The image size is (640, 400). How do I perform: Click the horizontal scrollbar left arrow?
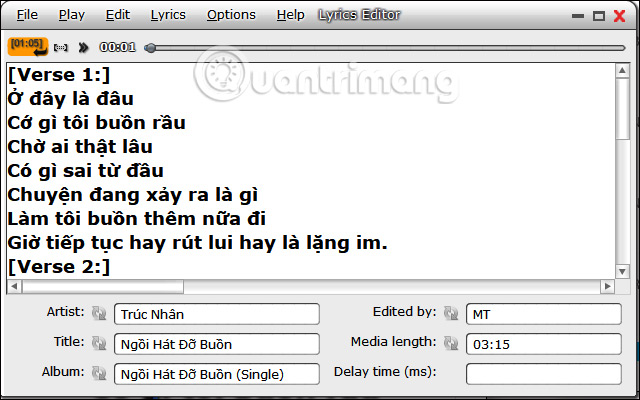[x=14, y=286]
